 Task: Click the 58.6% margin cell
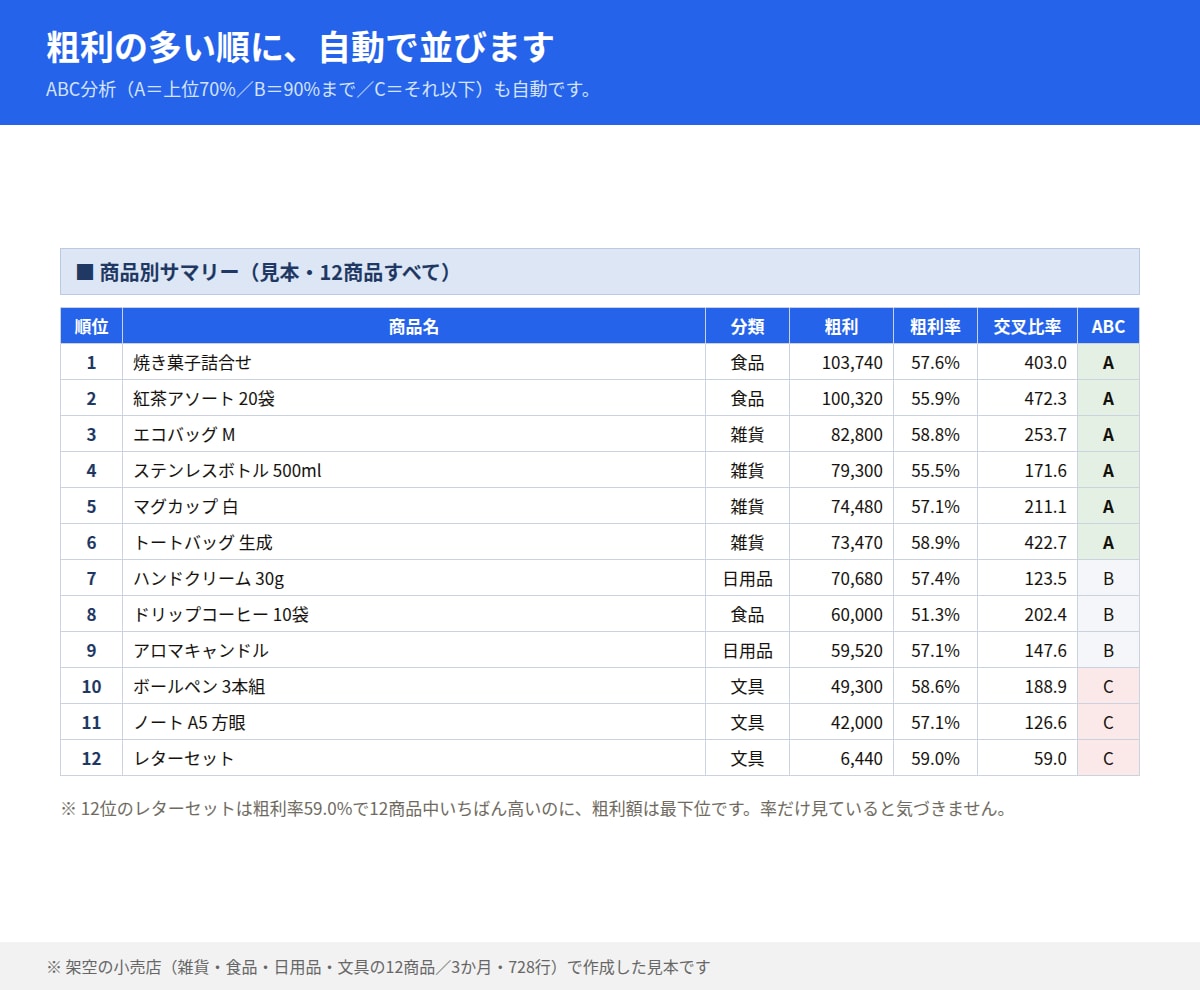point(936,686)
